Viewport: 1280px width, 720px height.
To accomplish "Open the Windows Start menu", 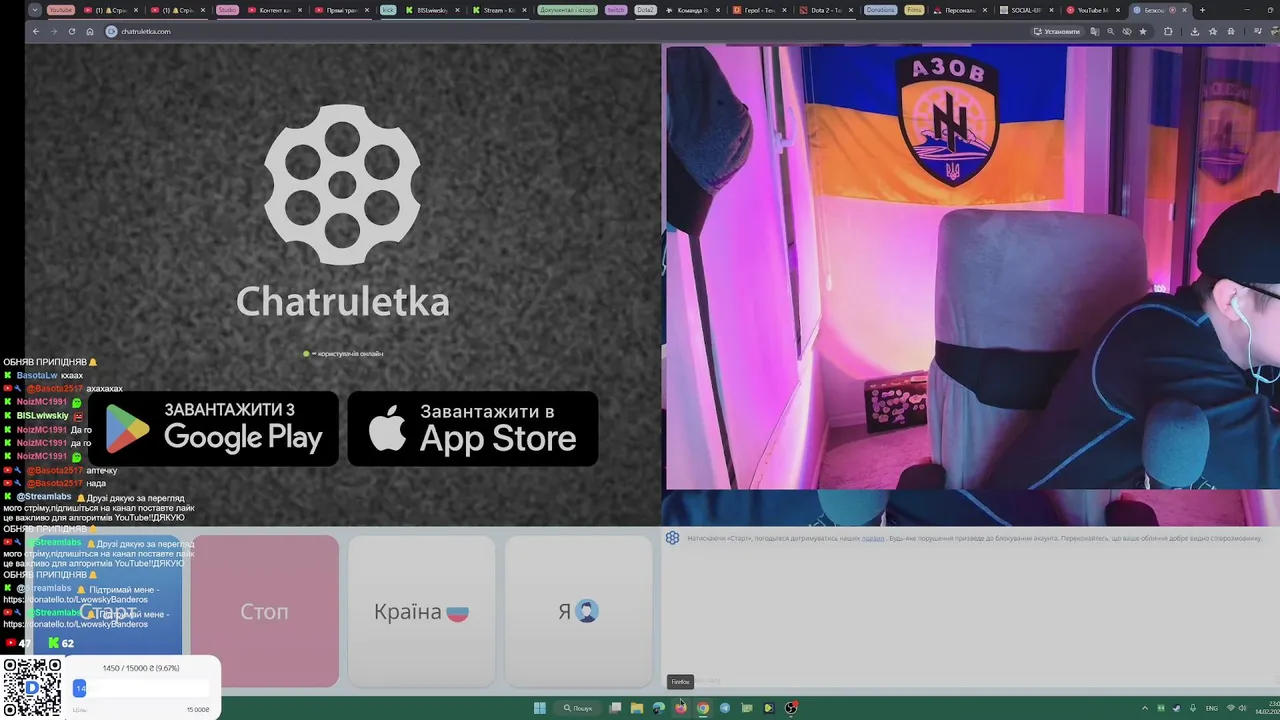I will pyautogui.click(x=540, y=708).
